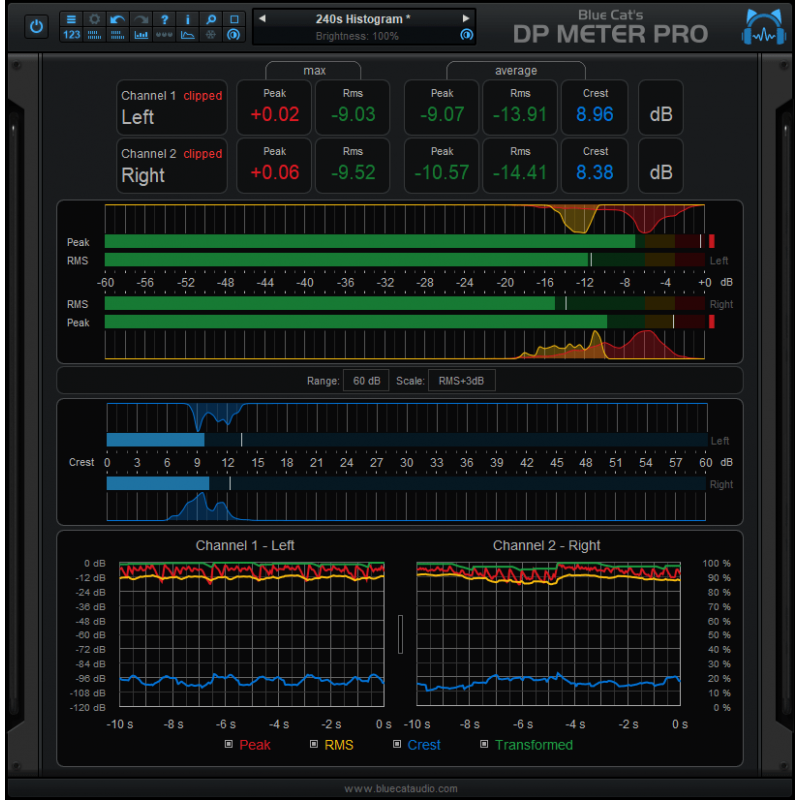Open the main hamburger menu
Image resolution: width=800 pixels, height=800 pixels.
72,18
